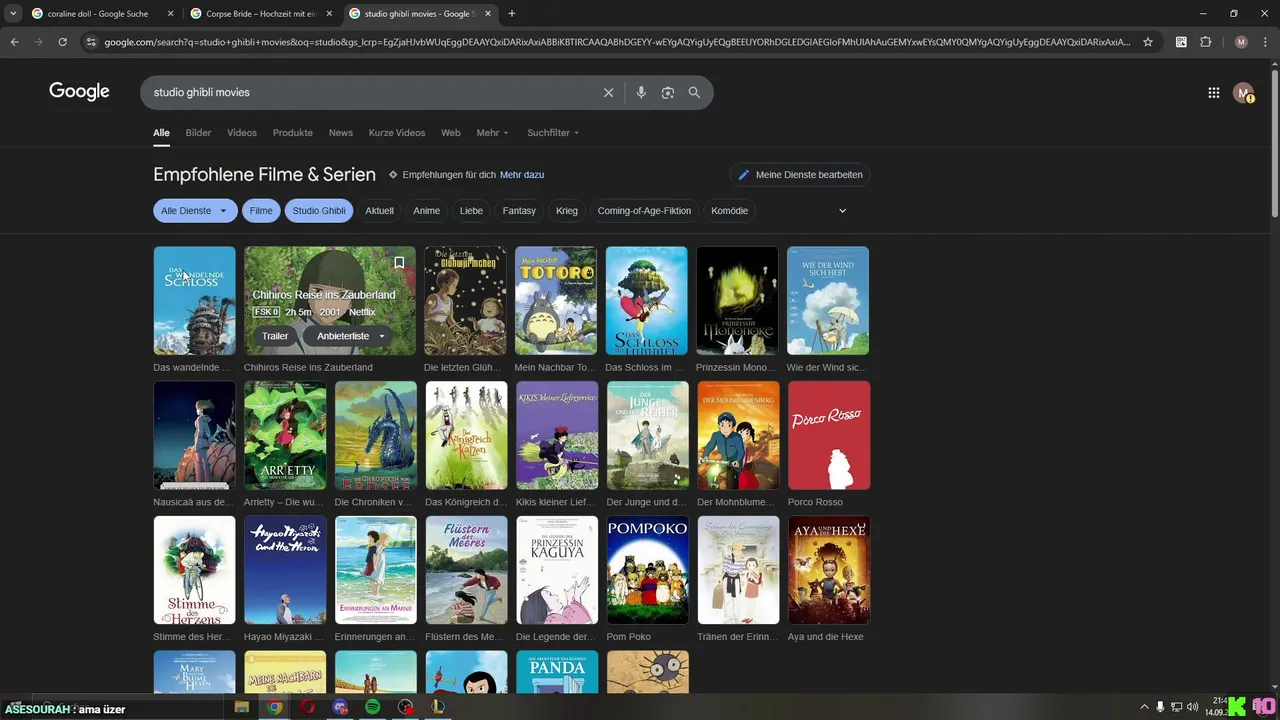Save Chihiros Reise to watchlist bookmark icon
Viewport: 1280px width, 720px height.
(399, 263)
